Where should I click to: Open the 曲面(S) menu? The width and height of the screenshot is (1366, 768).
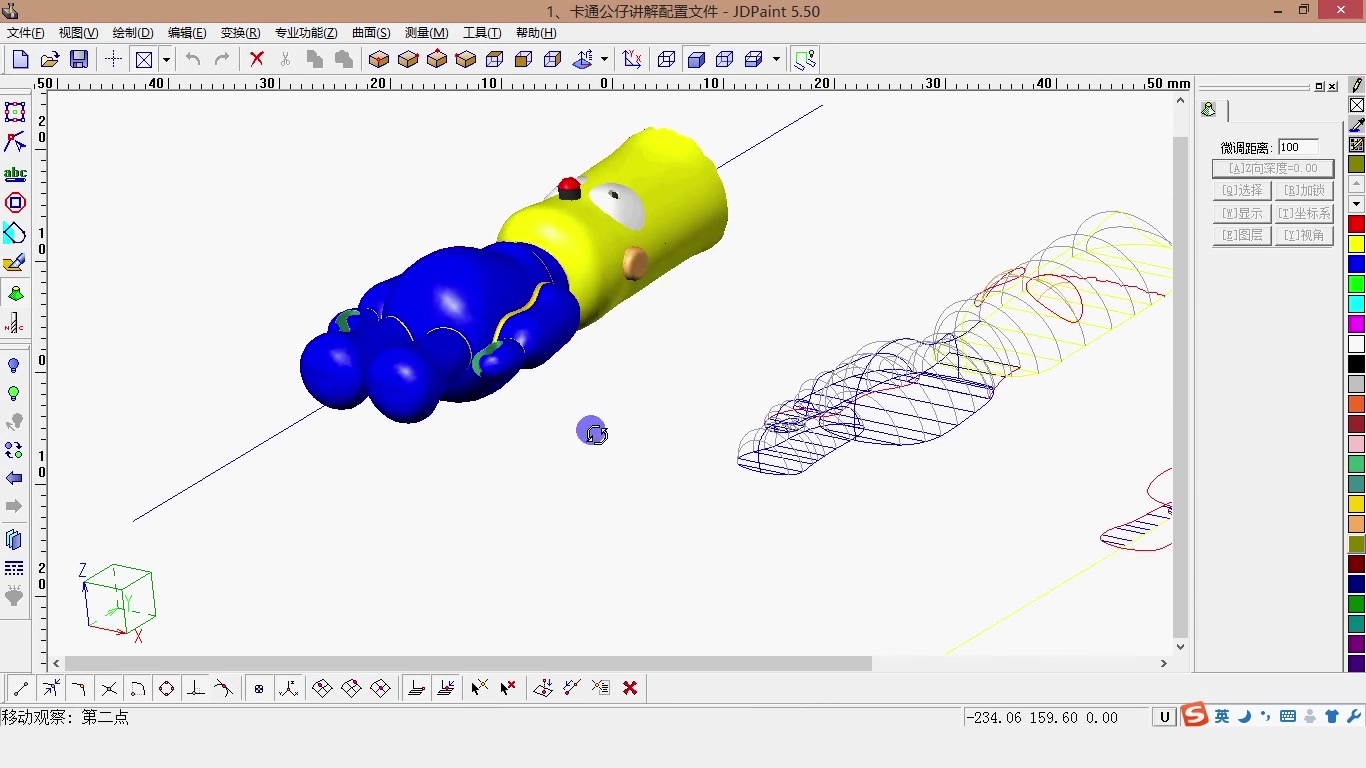pyautogui.click(x=370, y=32)
